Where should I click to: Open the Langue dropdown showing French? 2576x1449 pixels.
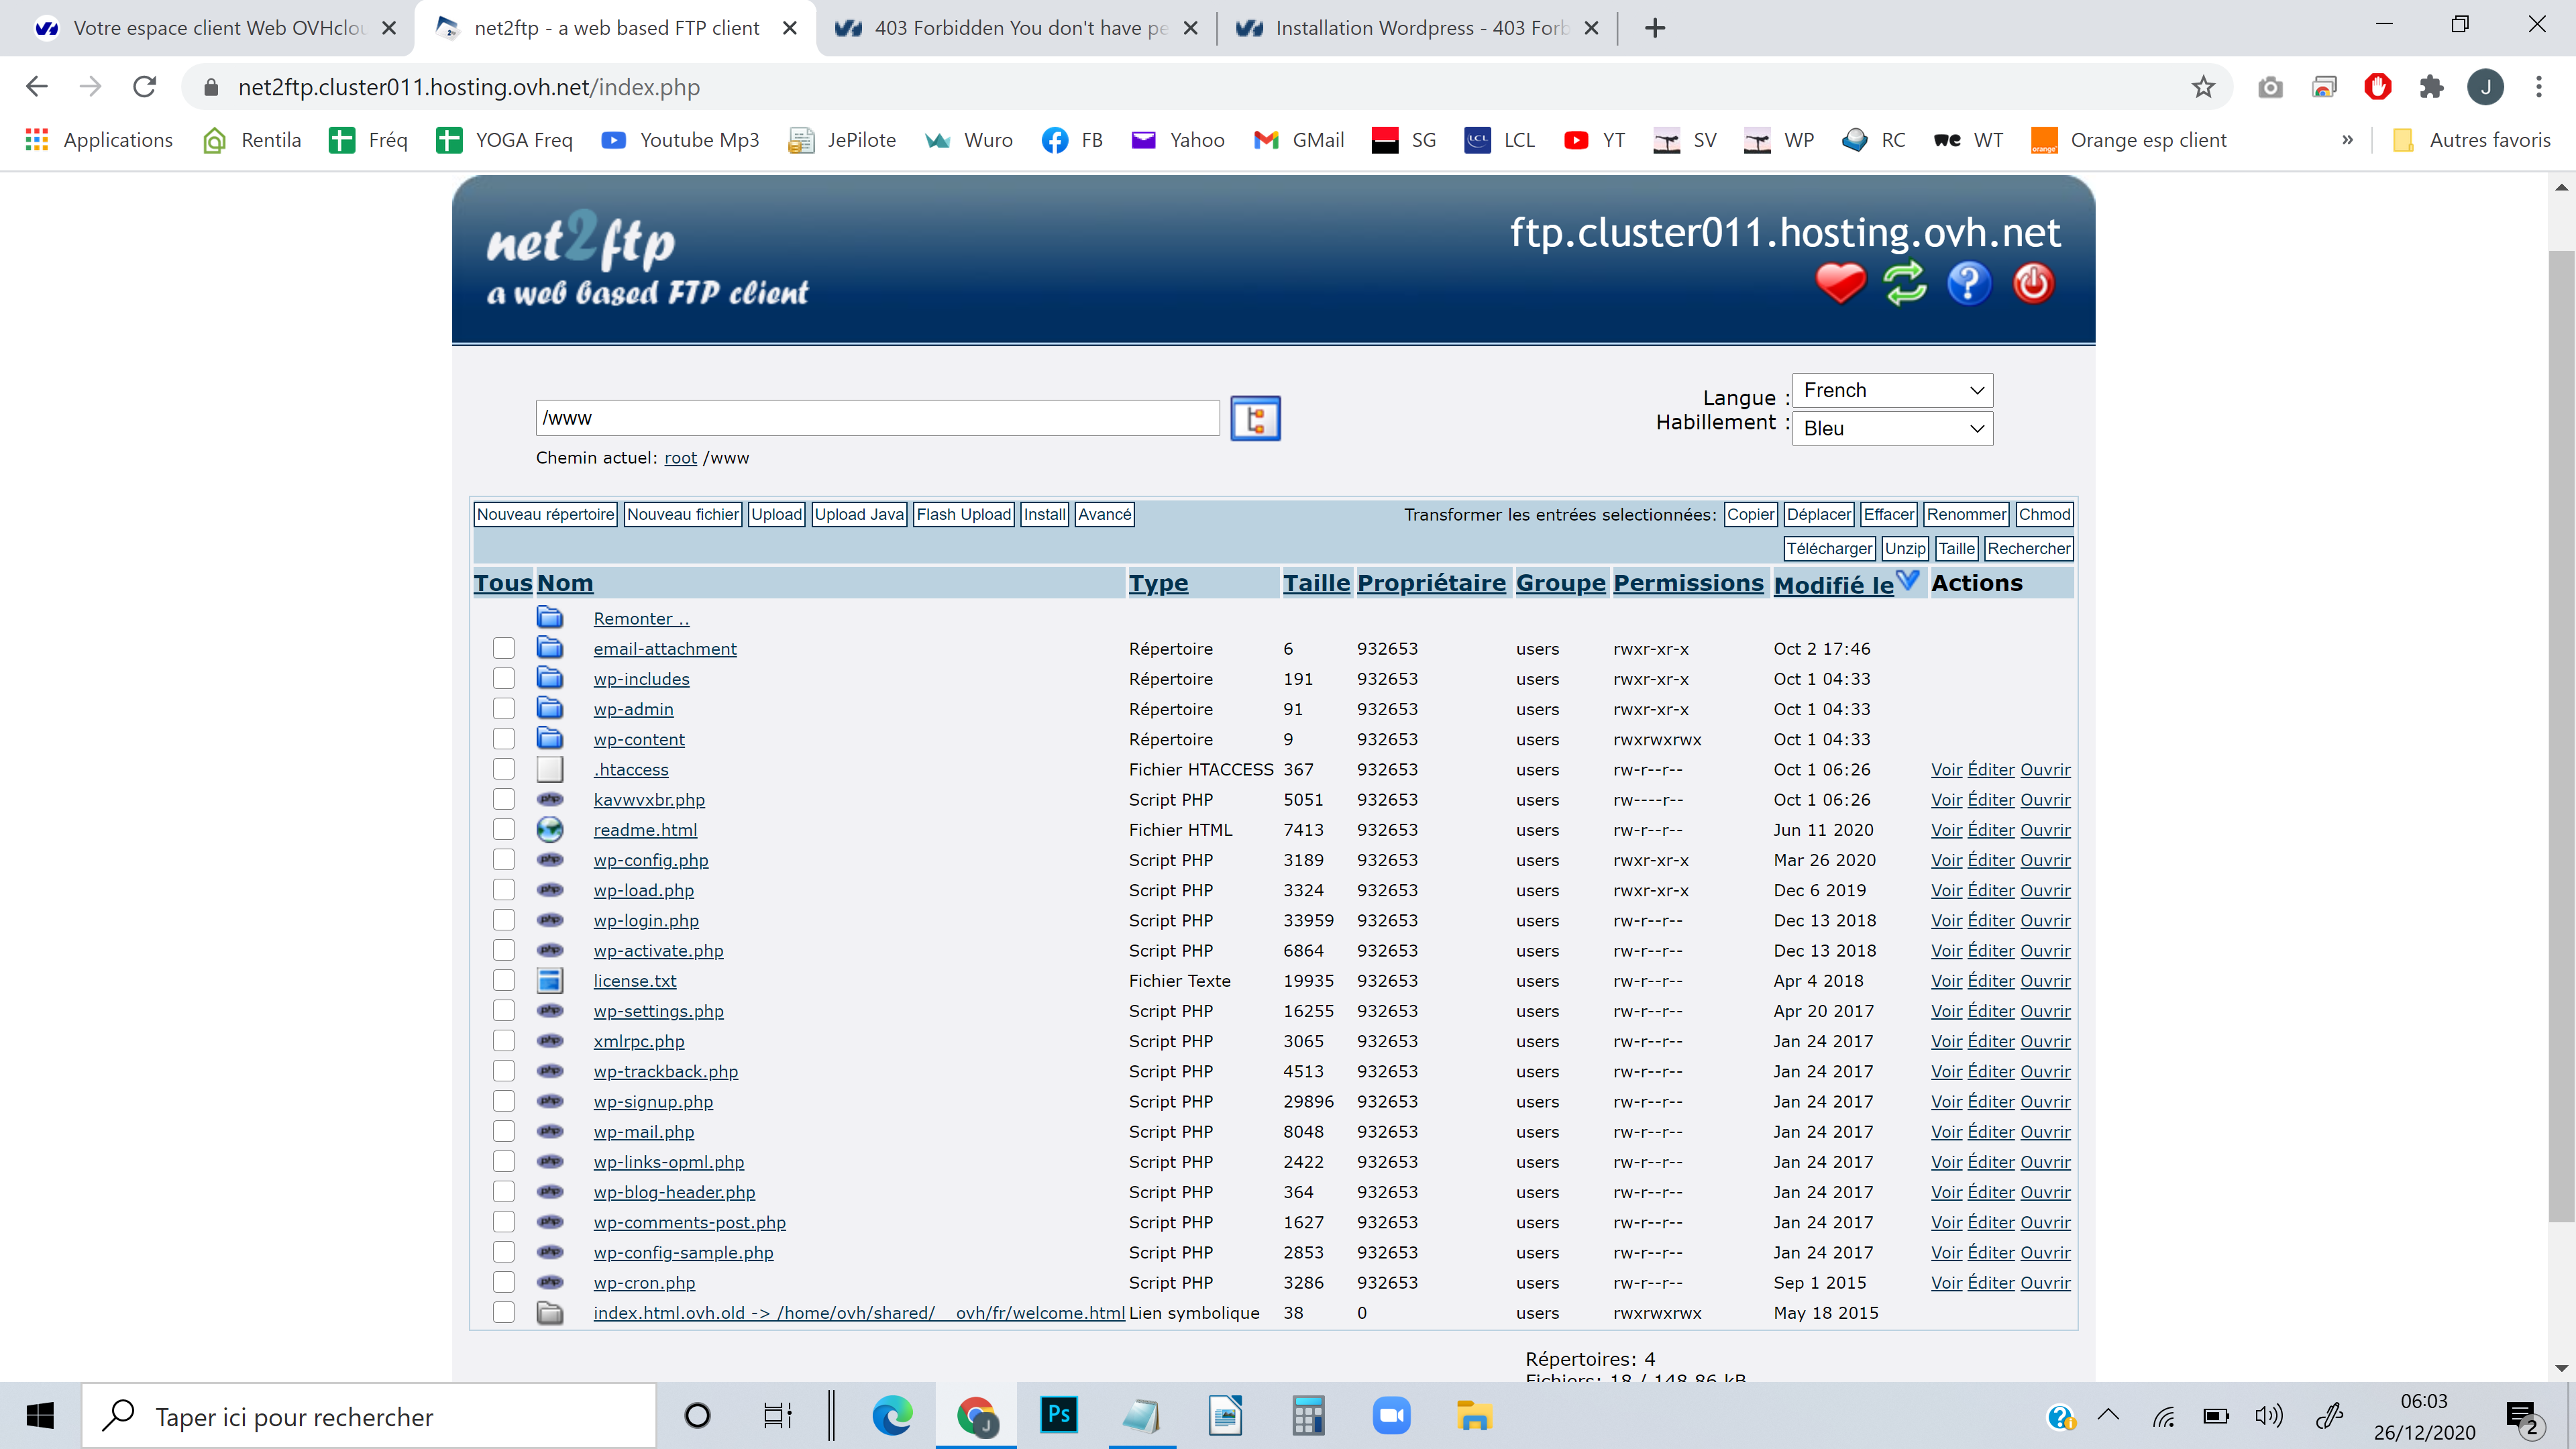tap(1891, 390)
